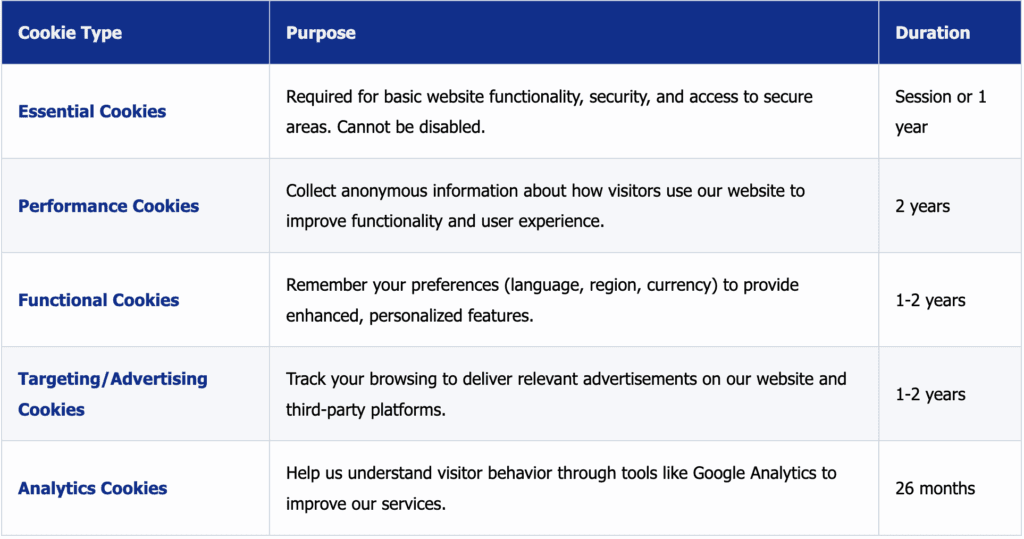
Task: Select the '2 years' duration cell
Action: 923,206
